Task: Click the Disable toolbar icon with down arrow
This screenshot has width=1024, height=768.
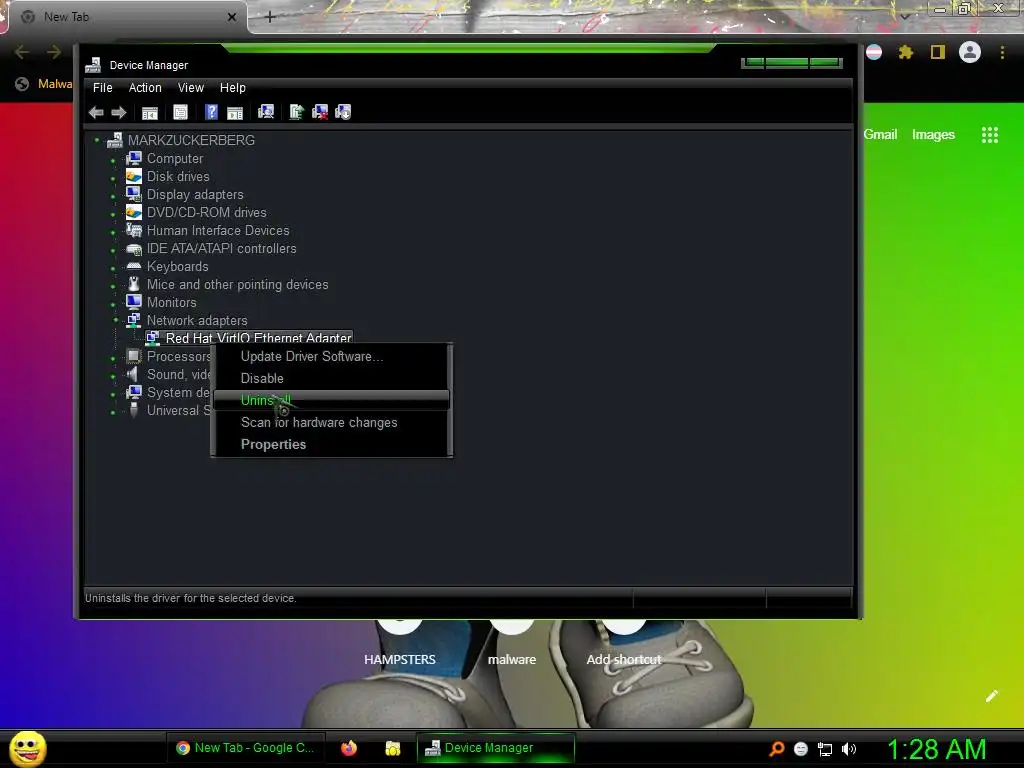Action: (343, 112)
